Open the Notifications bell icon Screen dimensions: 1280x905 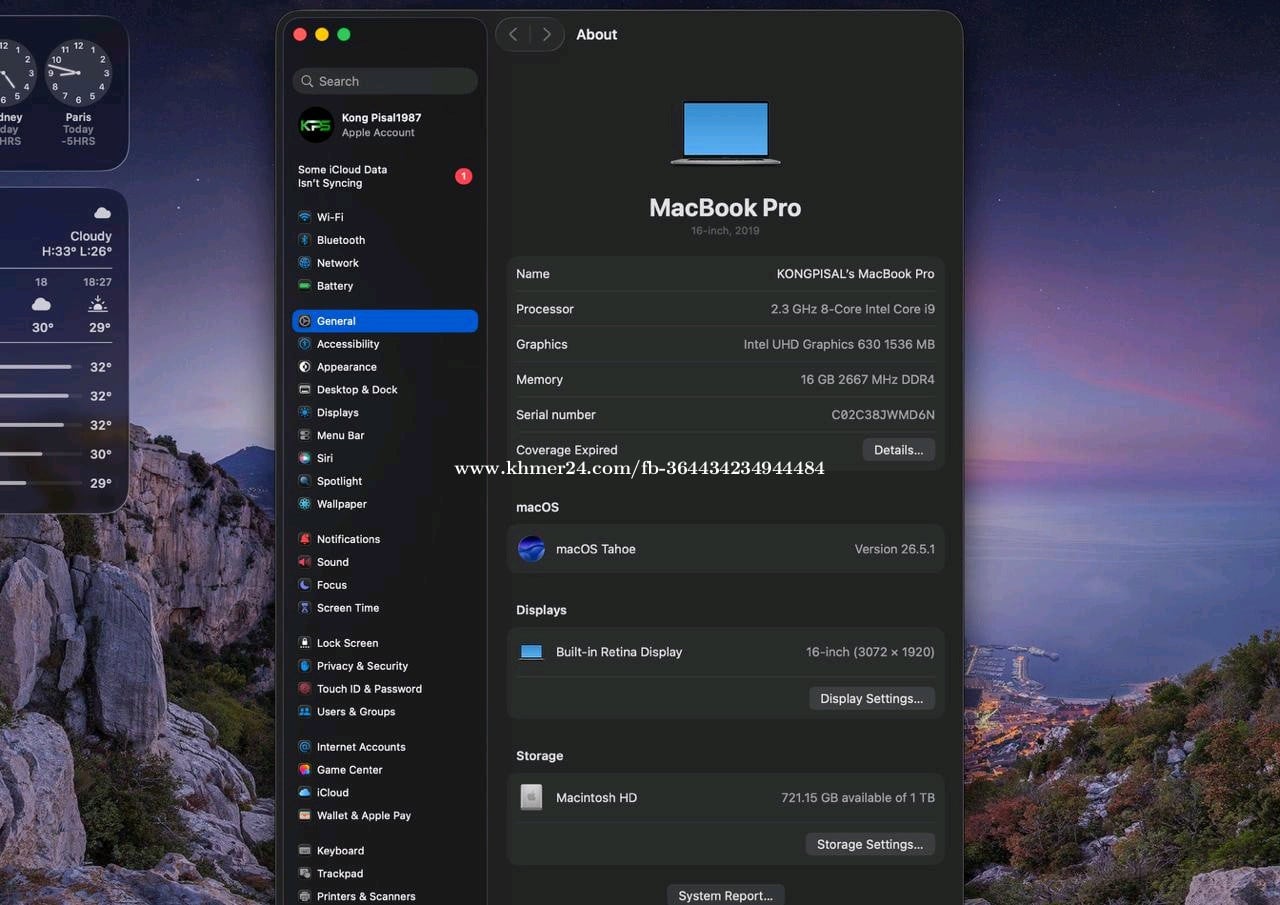(304, 539)
